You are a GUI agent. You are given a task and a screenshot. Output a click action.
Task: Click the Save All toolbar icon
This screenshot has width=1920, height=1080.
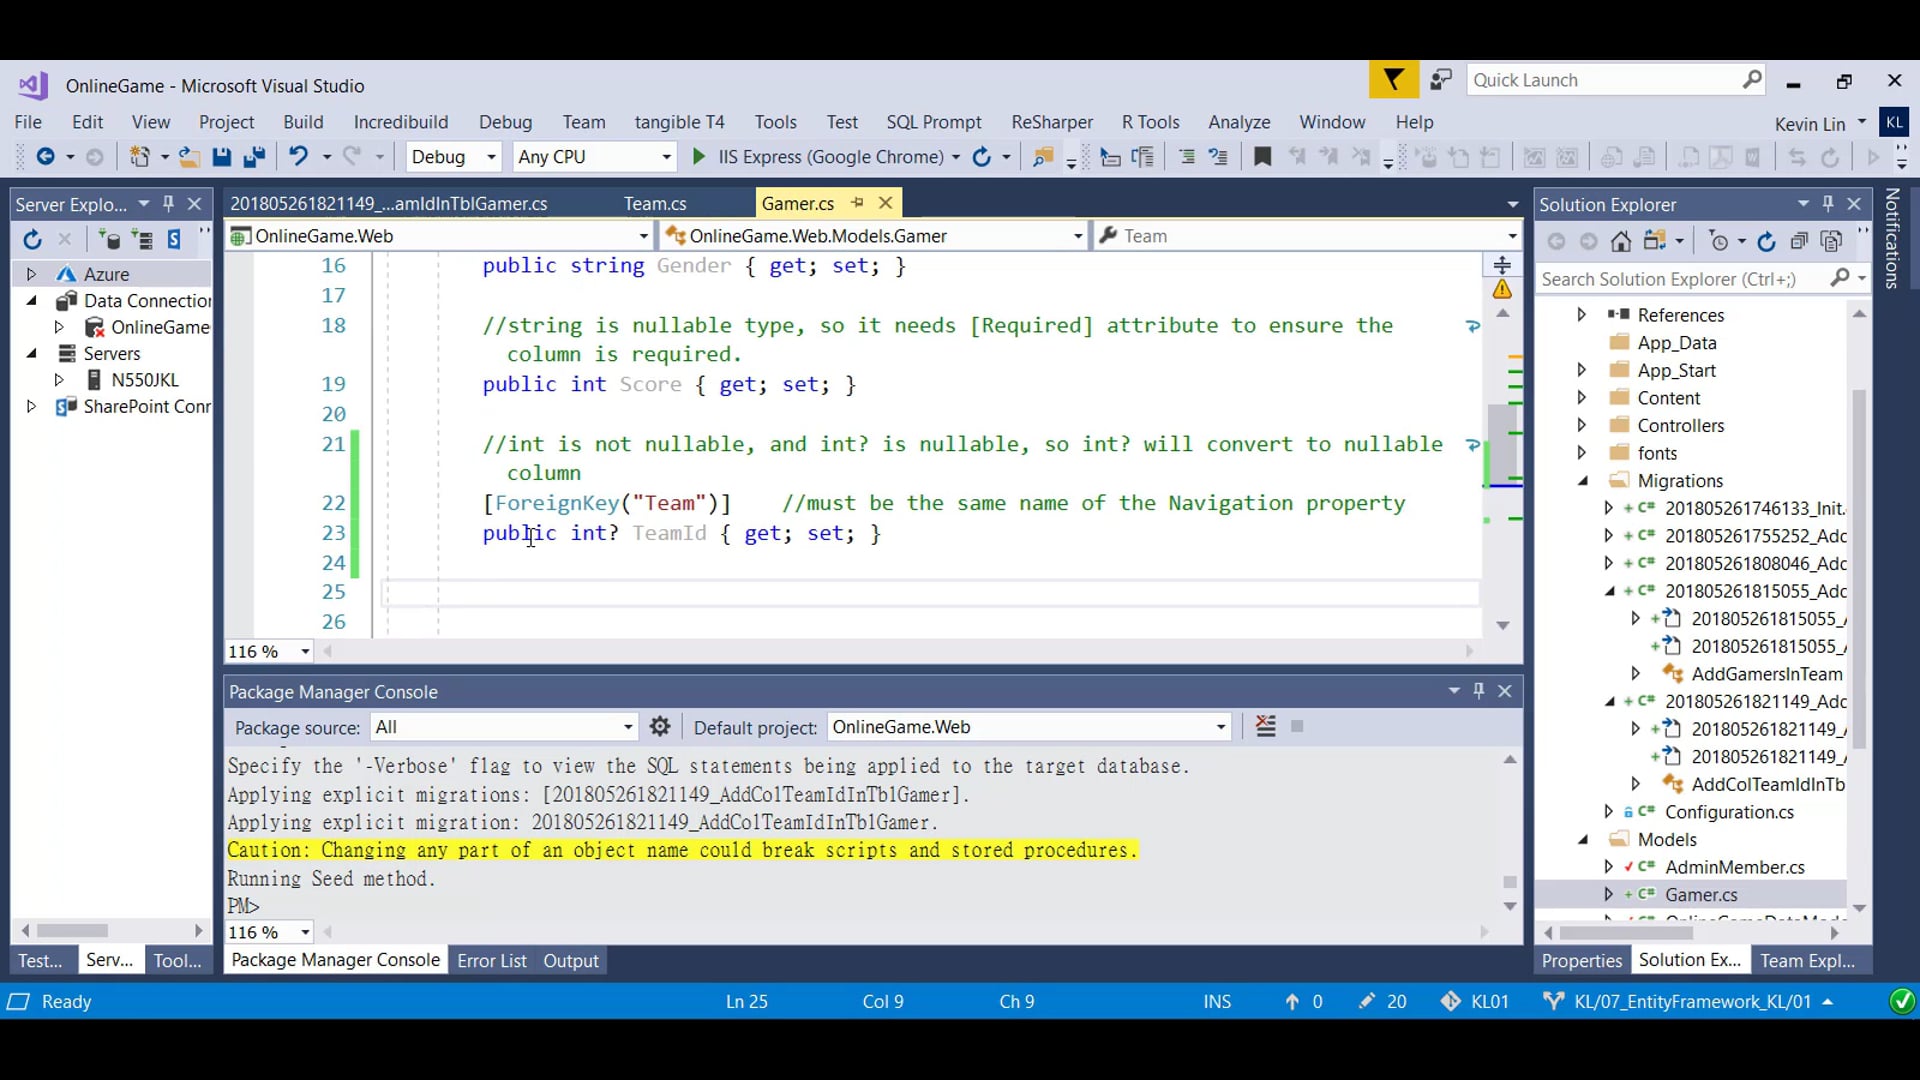click(254, 157)
